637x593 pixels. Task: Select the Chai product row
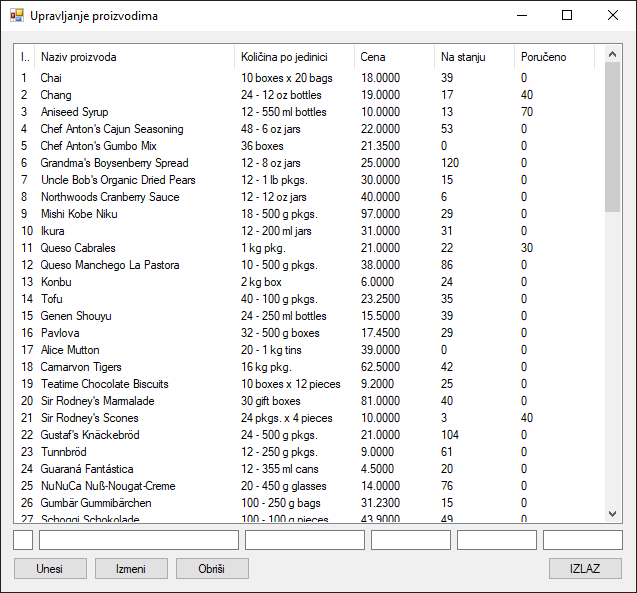(x=51, y=78)
